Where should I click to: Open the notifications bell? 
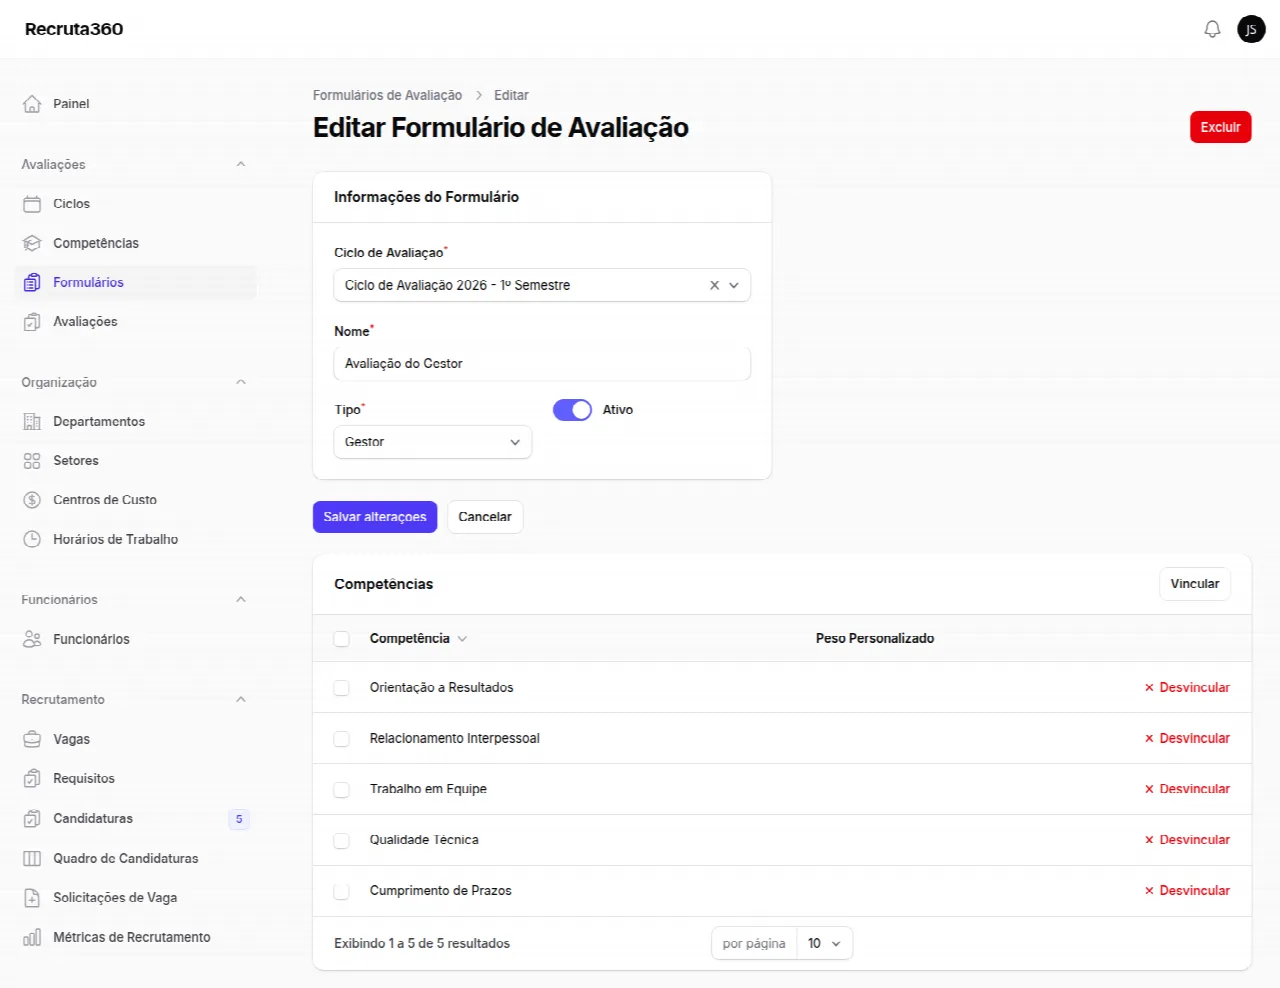(1212, 29)
